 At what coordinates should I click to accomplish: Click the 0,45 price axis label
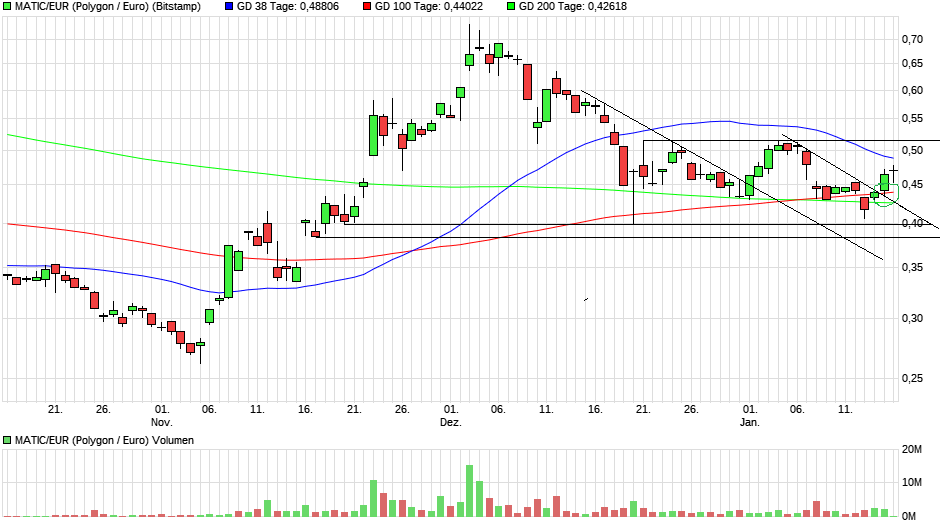tap(912, 184)
